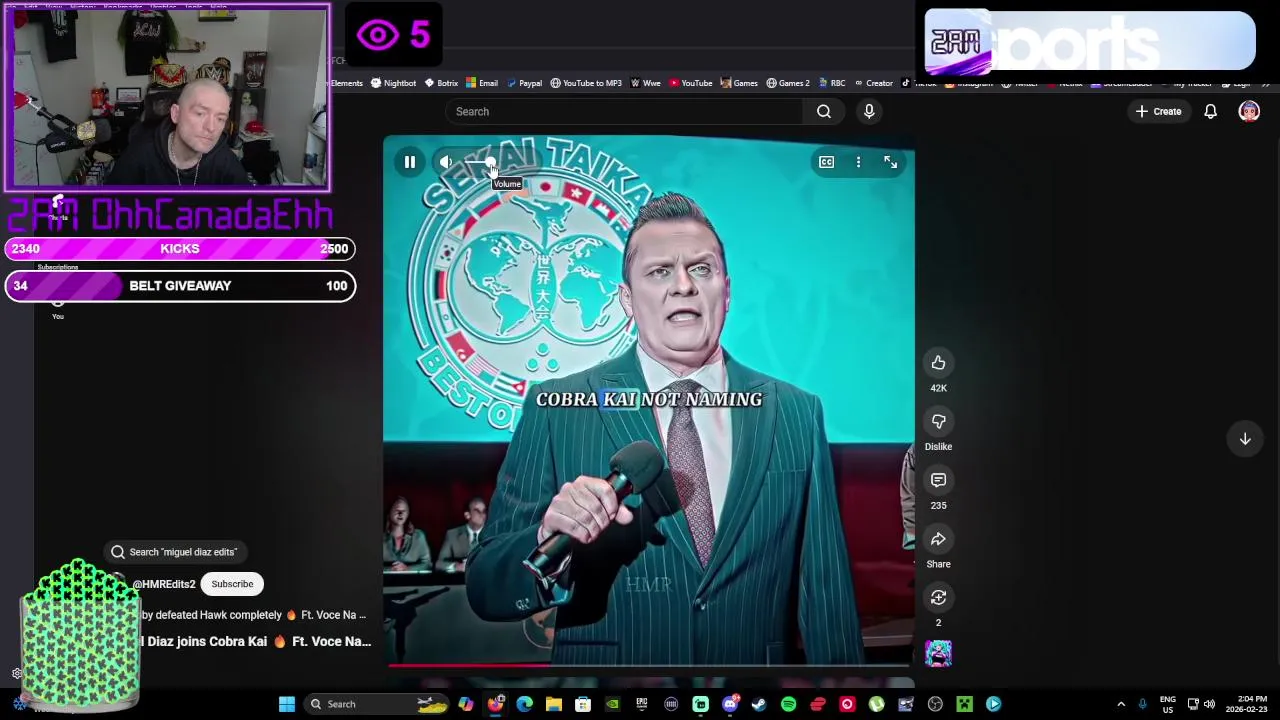Viewport: 1280px width, 720px height.
Task: Open Firefox from the taskbar
Action: 495,704
